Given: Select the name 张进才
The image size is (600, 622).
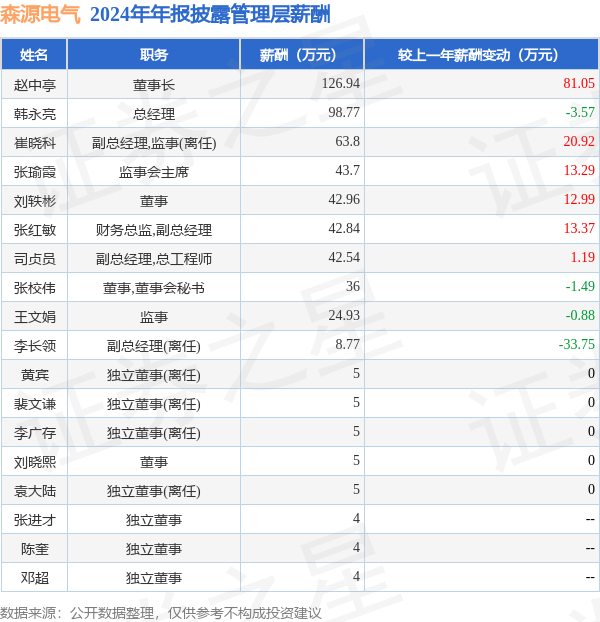Looking at the screenshot, I should coord(35,519).
